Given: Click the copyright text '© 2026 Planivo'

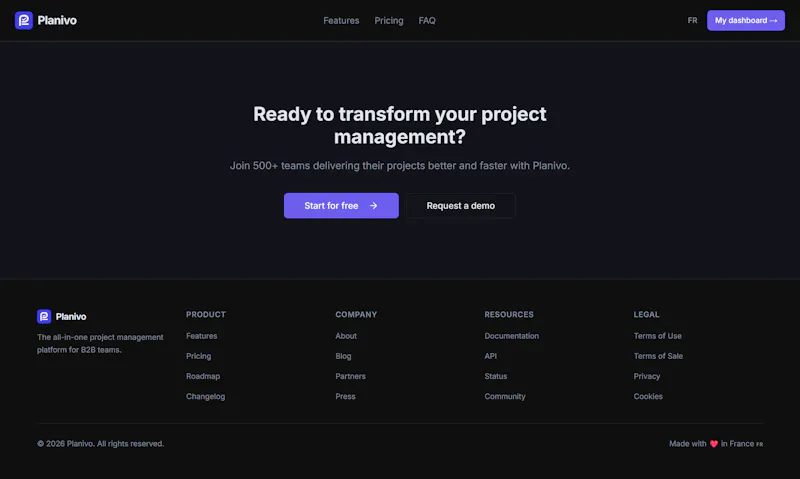Looking at the screenshot, I should click(65, 444).
